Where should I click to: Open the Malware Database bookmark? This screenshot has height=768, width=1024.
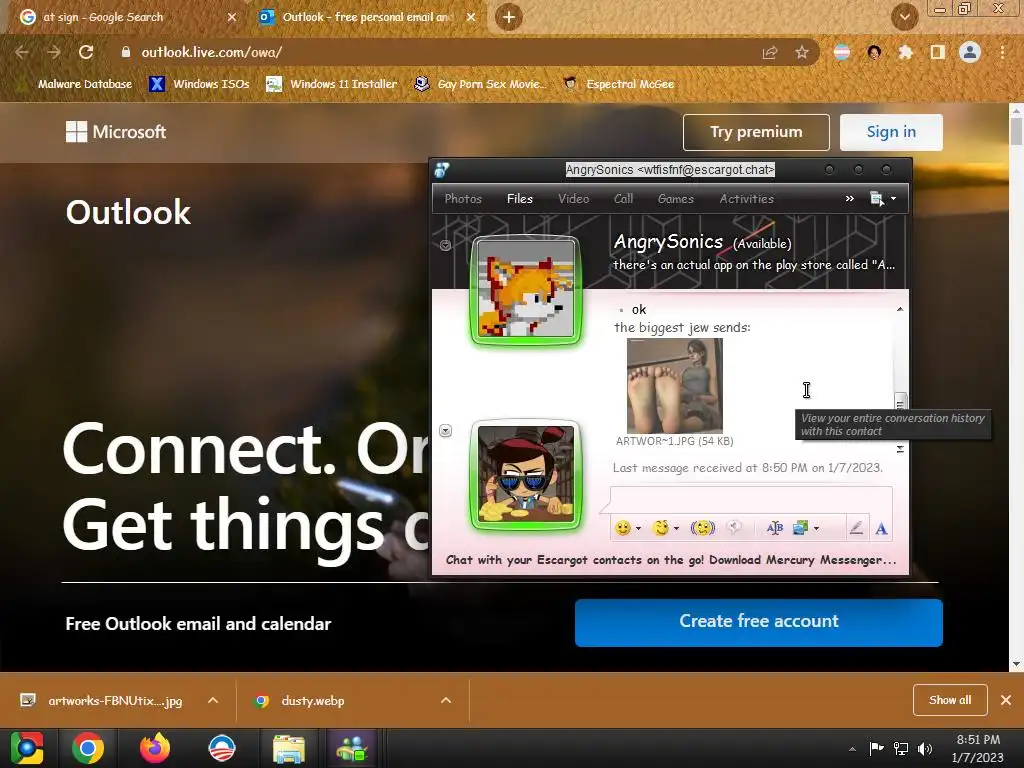point(77,84)
